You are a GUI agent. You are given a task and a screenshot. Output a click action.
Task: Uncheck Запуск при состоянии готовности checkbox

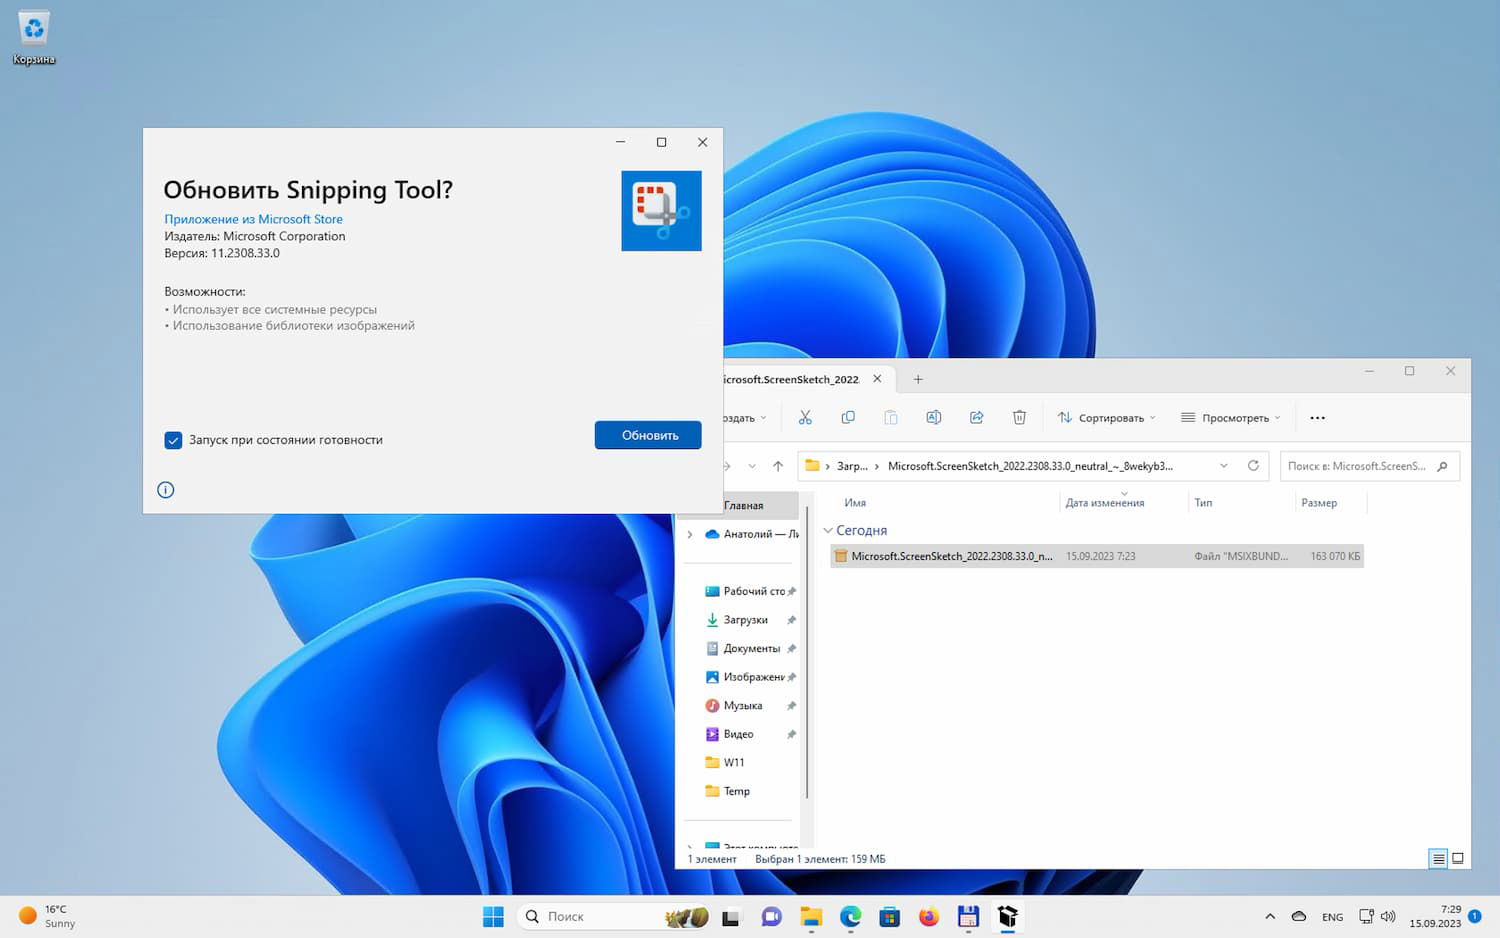[x=173, y=440]
